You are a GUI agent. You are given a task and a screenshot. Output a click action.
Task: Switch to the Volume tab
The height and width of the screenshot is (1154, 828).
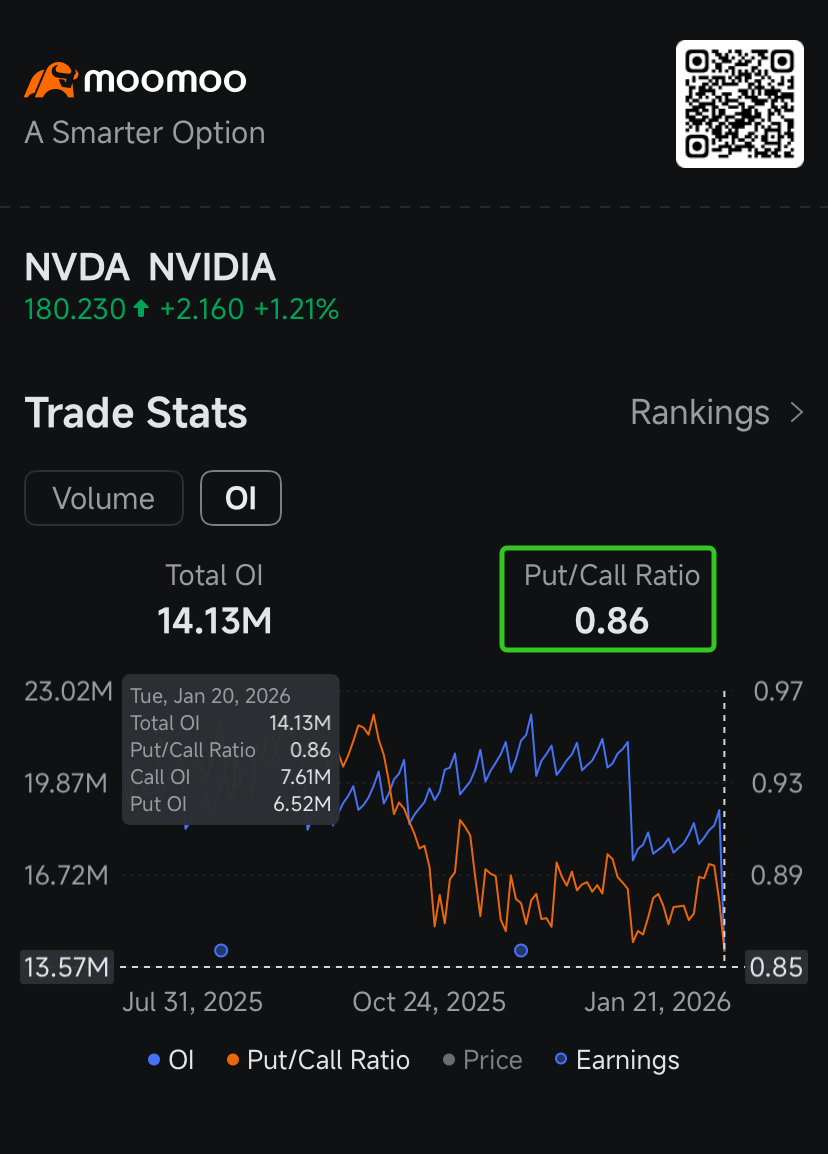click(x=104, y=498)
